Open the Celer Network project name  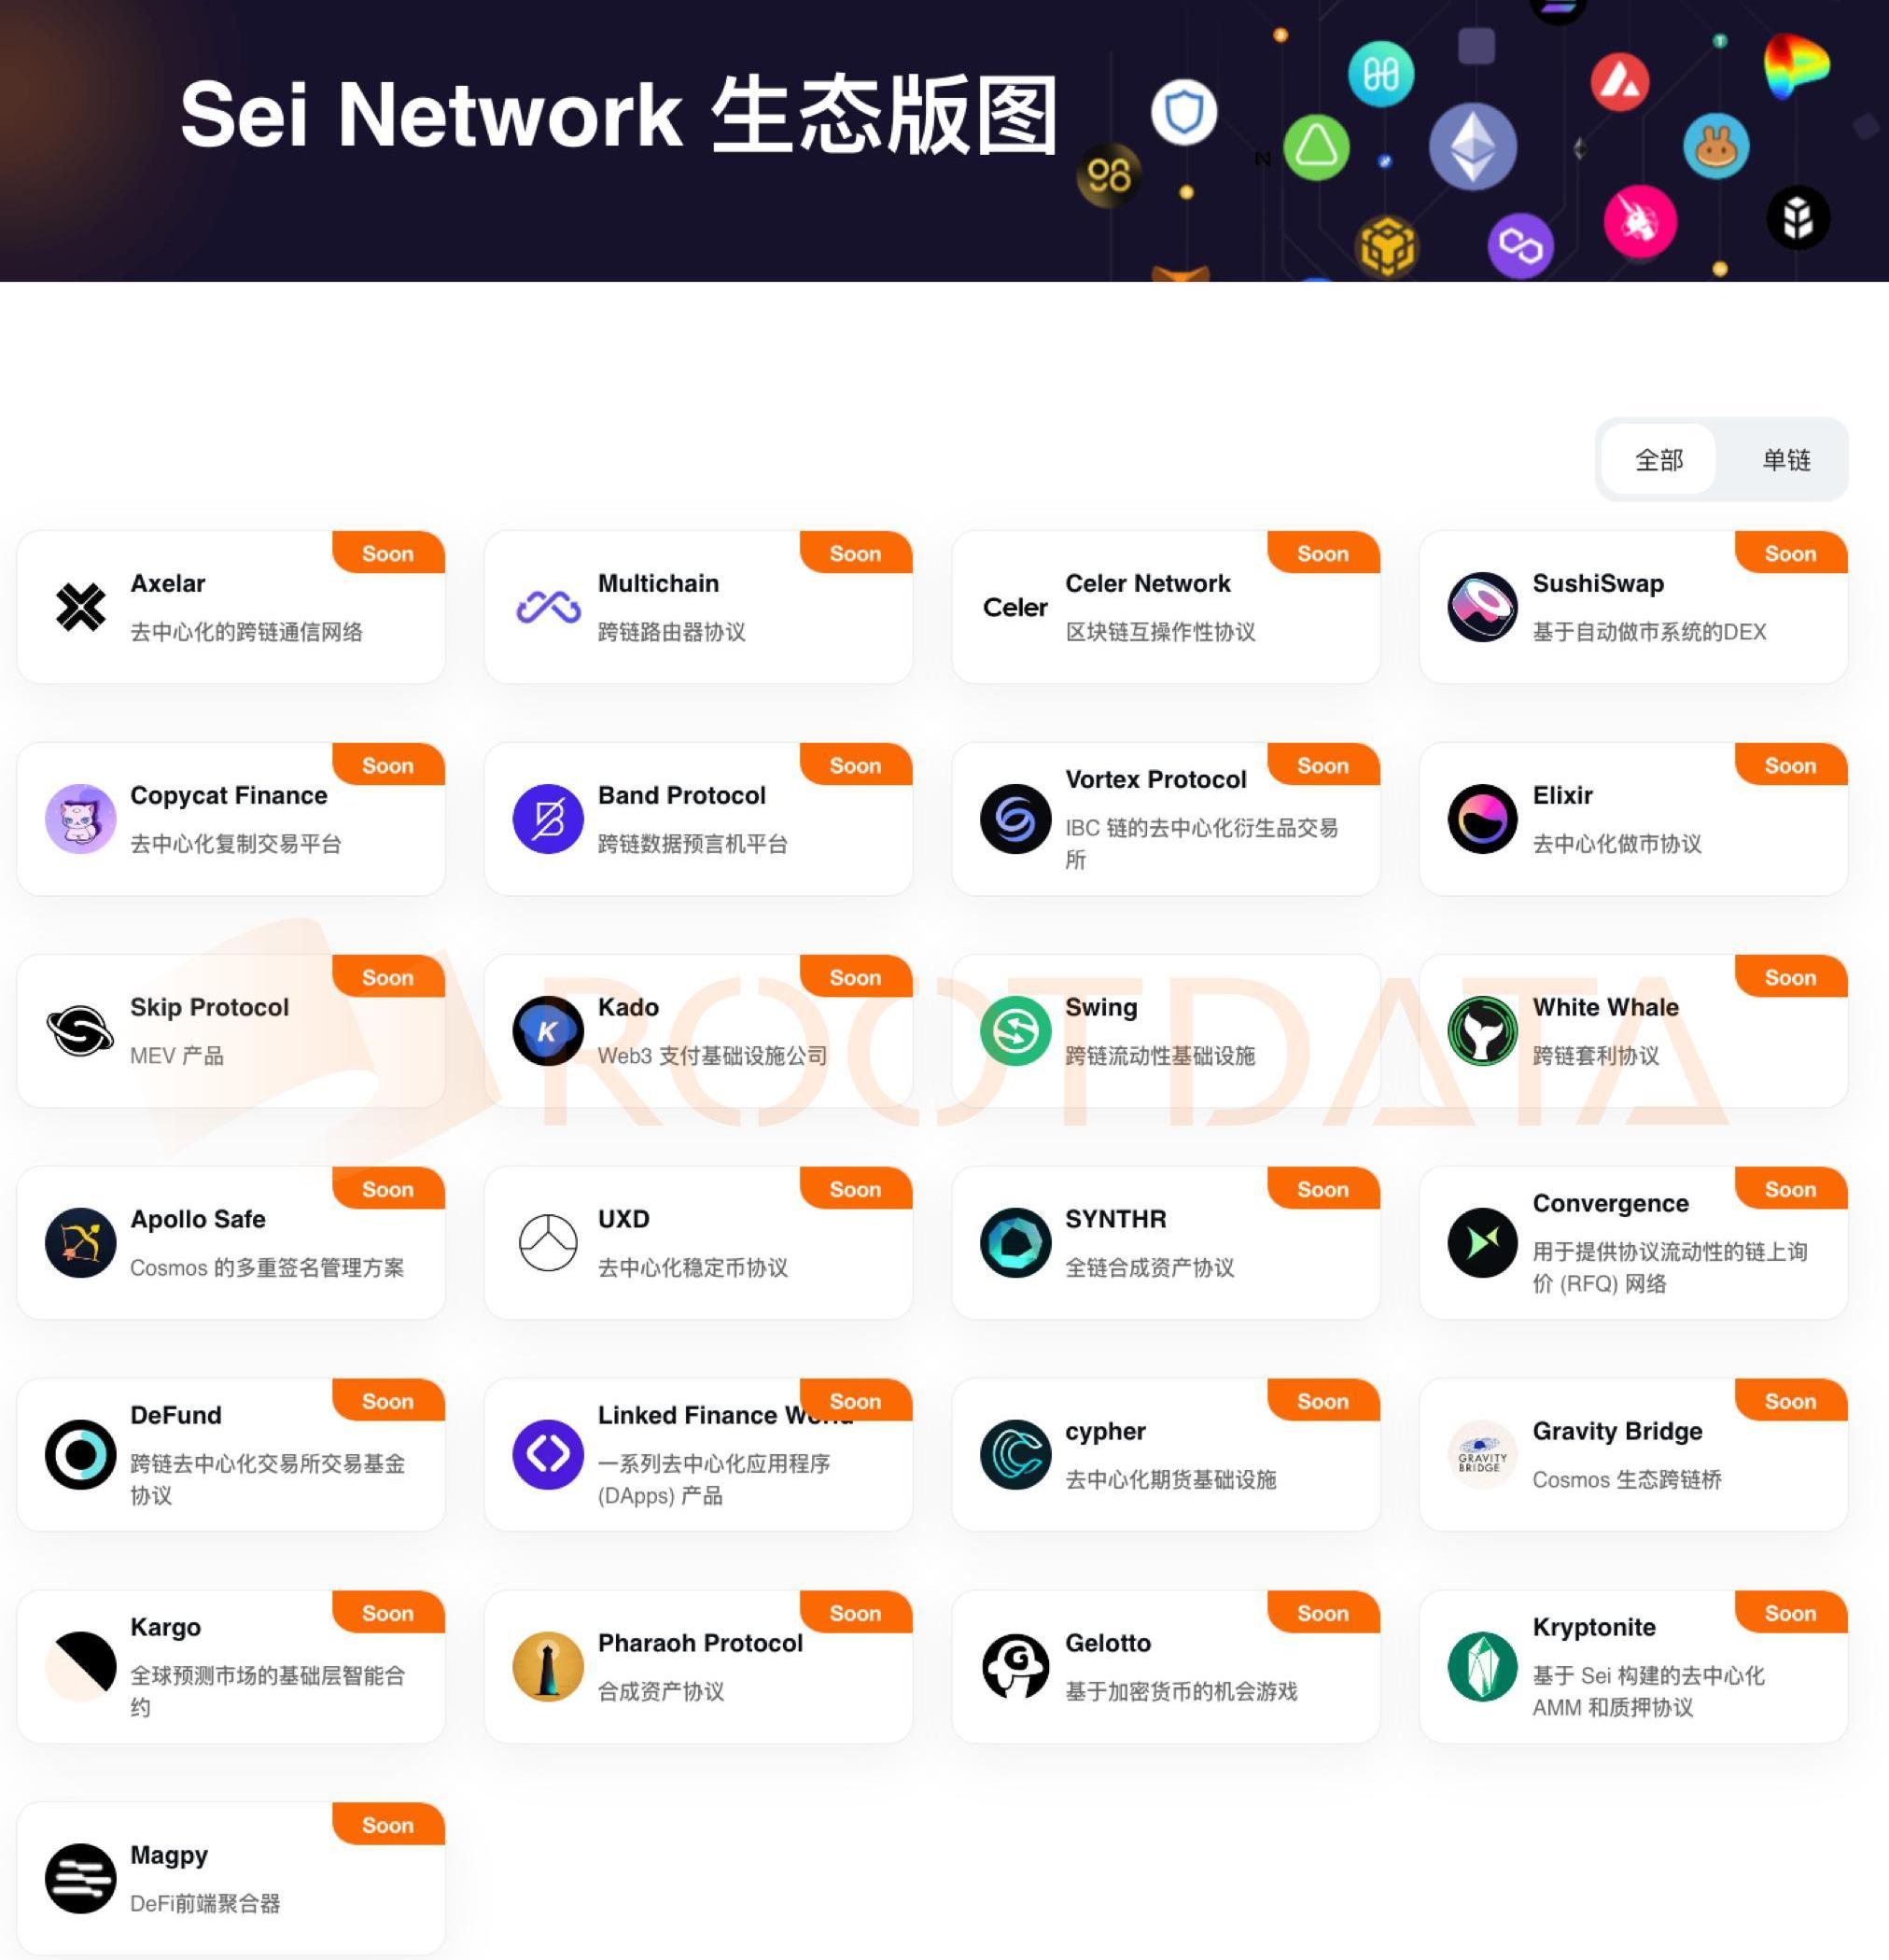(1147, 584)
